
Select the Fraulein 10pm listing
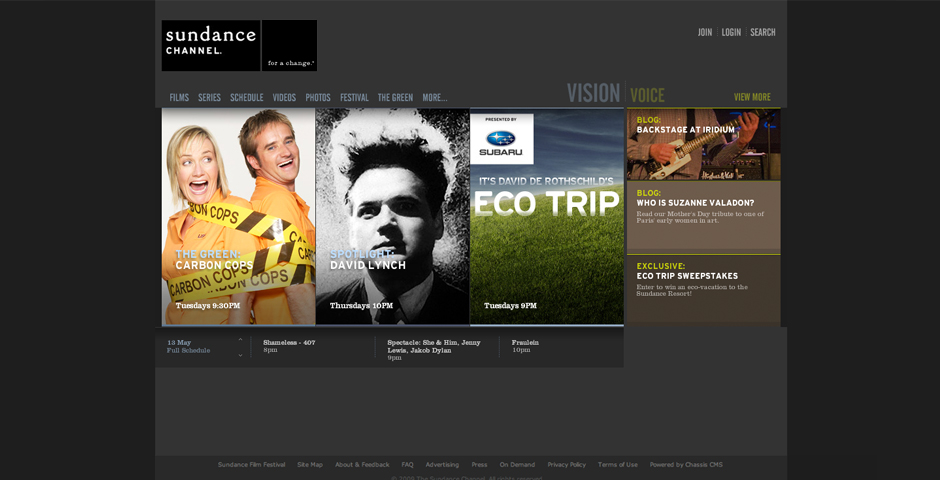click(525, 346)
